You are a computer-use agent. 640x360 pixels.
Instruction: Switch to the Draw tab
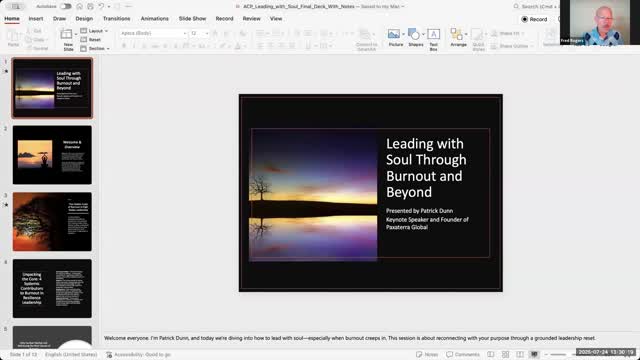click(x=59, y=19)
